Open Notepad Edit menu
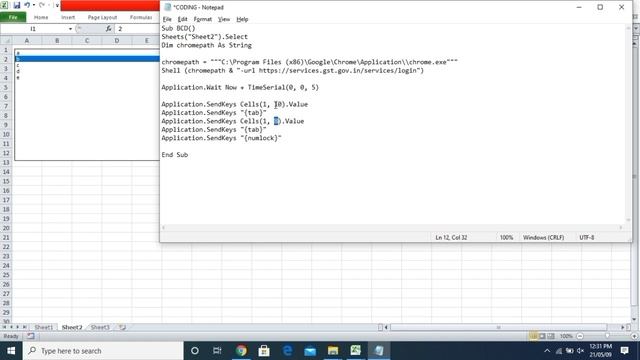The width and height of the screenshot is (640, 360). pyautogui.click(x=182, y=19)
